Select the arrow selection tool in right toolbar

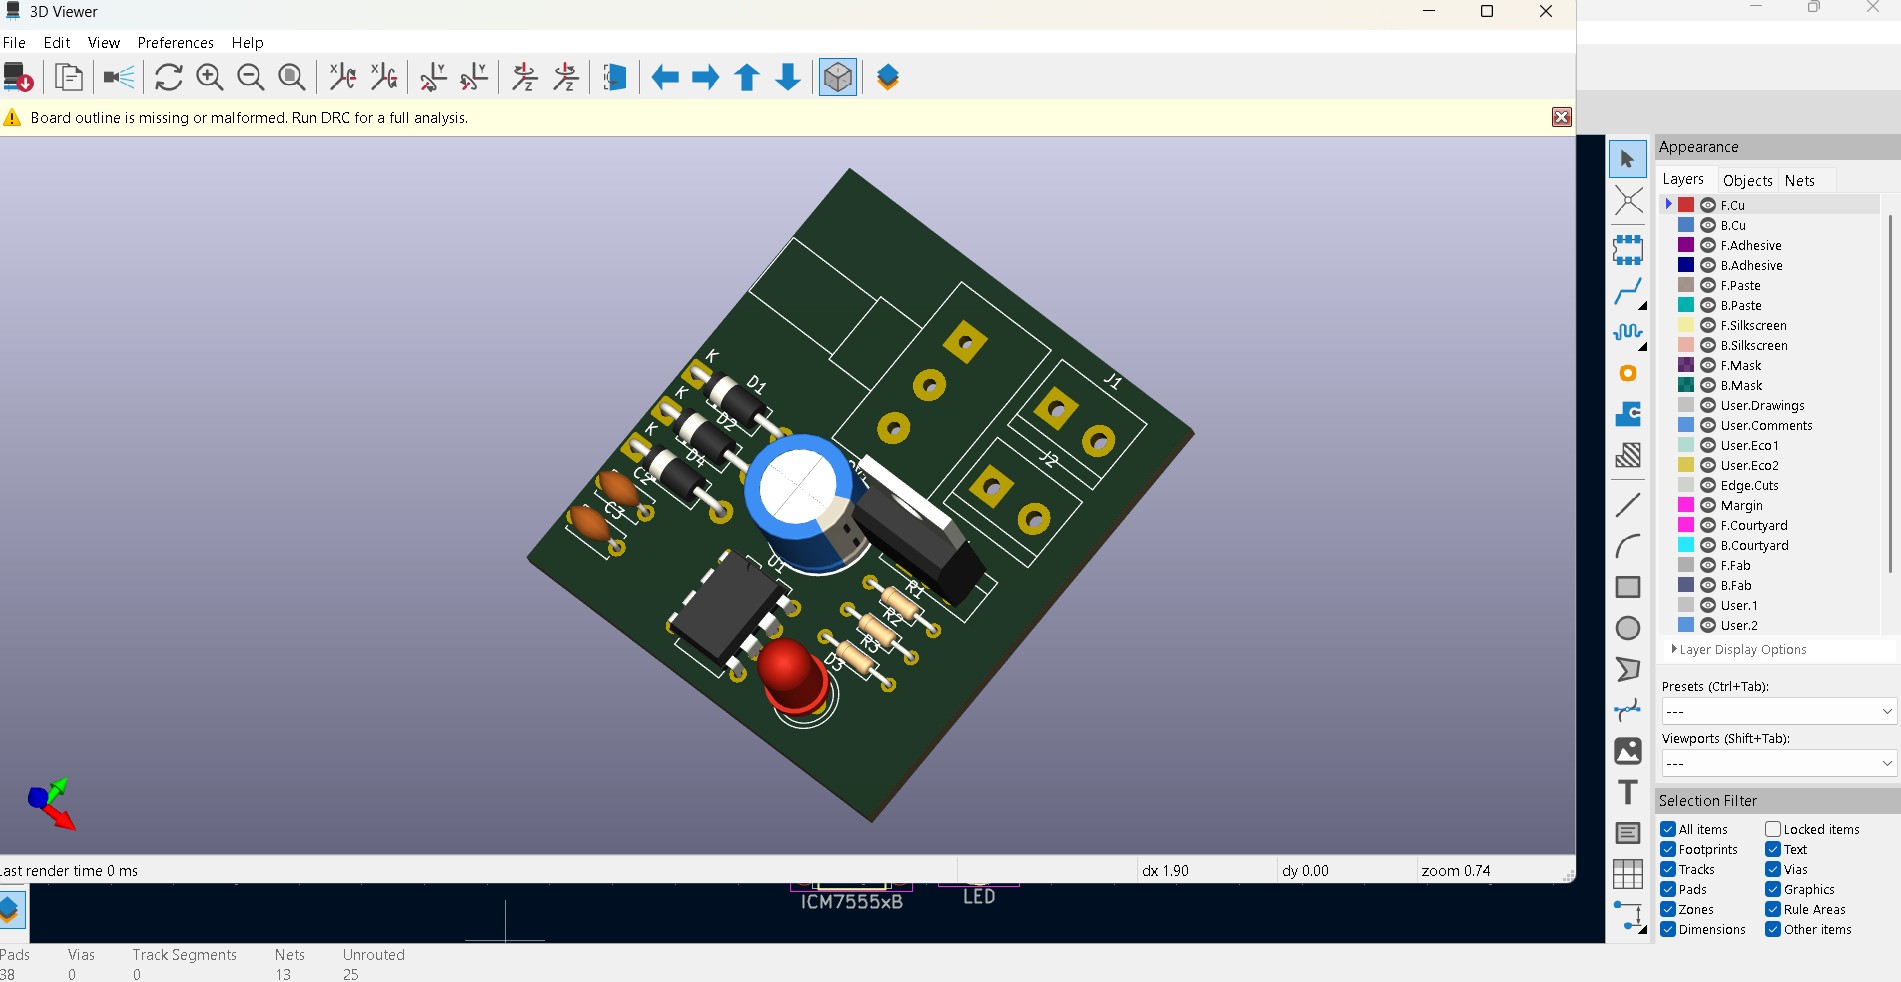(x=1628, y=158)
